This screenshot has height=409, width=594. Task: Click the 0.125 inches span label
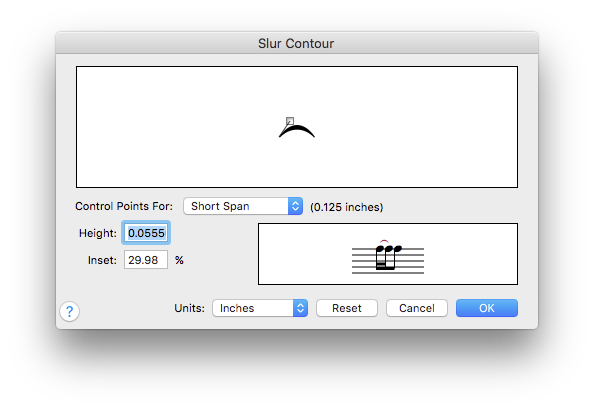pos(347,207)
